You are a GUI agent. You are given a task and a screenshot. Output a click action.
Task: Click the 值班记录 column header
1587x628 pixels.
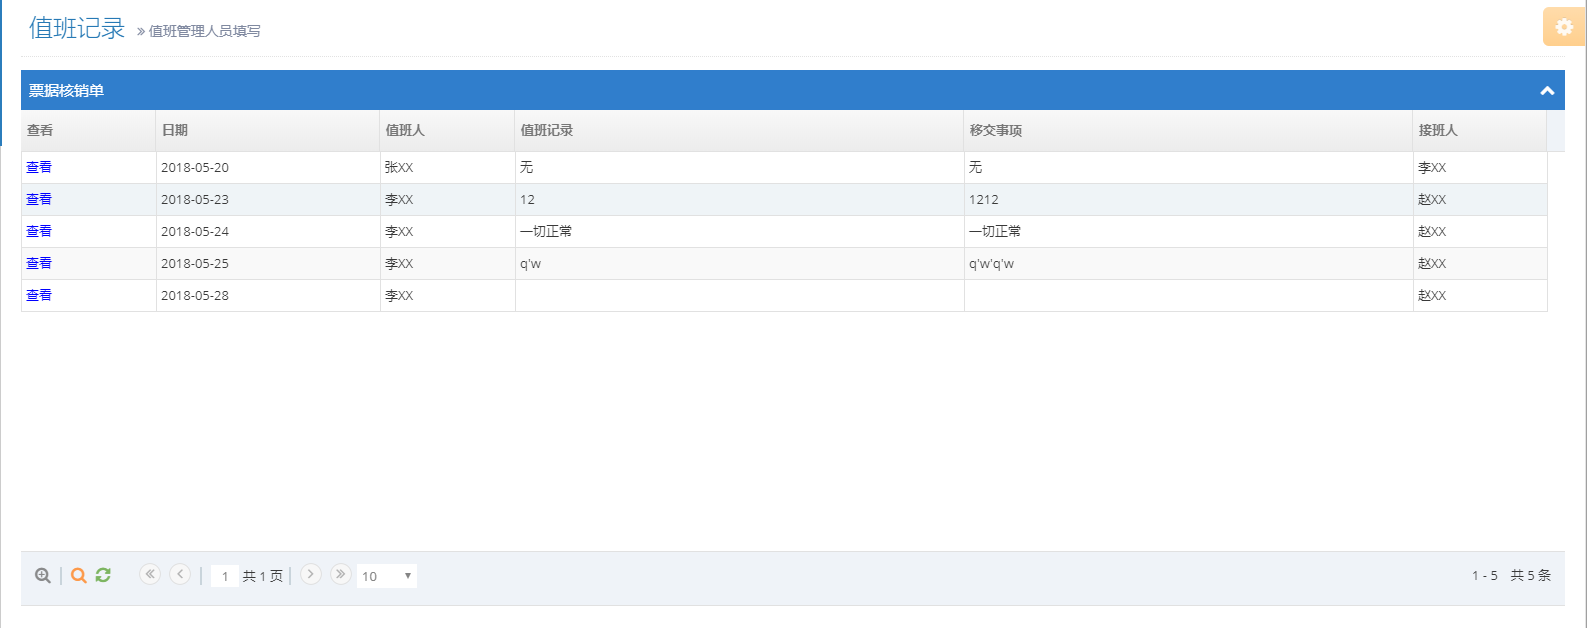[x=547, y=130]
